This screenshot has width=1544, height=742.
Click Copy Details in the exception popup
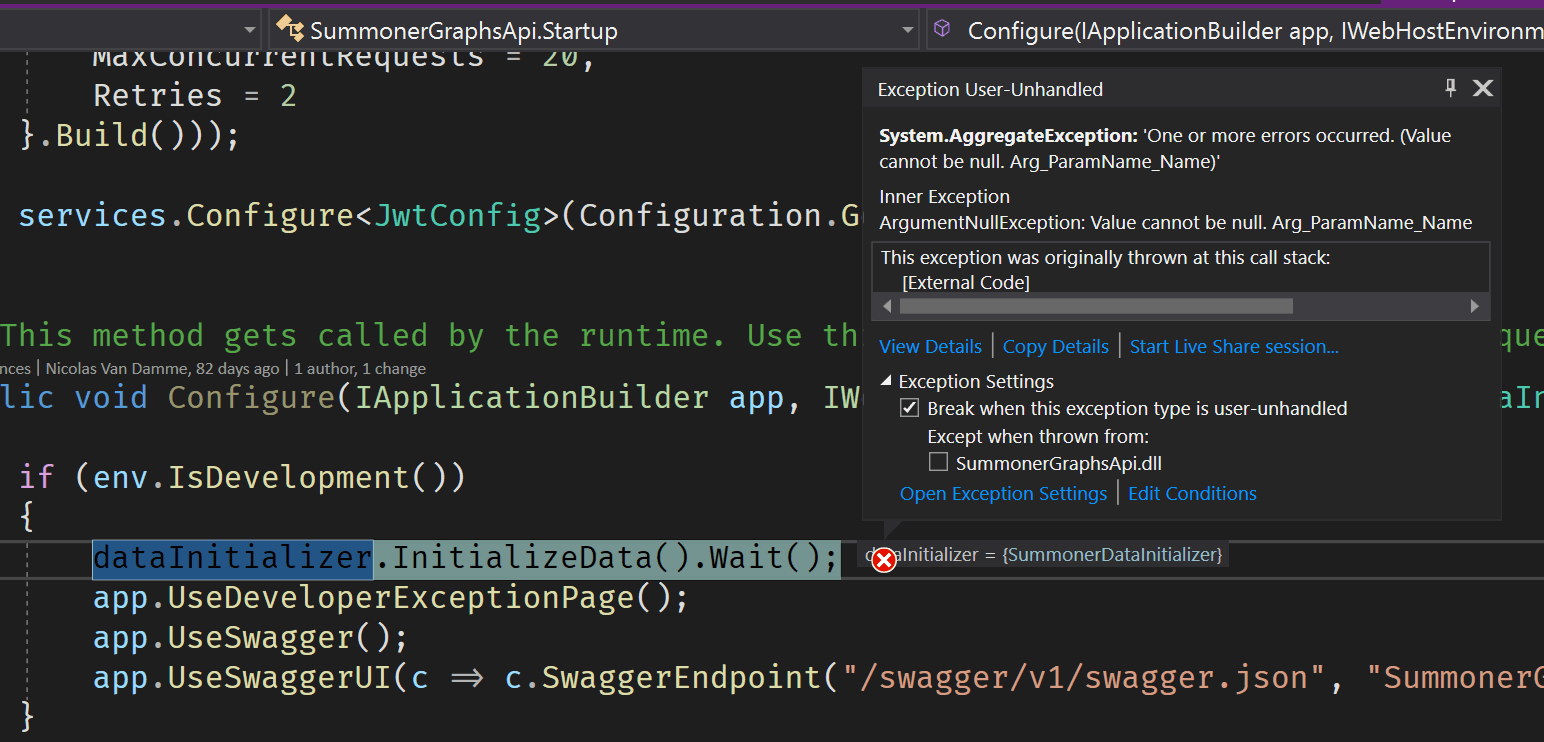click(x=1055, y=346)
